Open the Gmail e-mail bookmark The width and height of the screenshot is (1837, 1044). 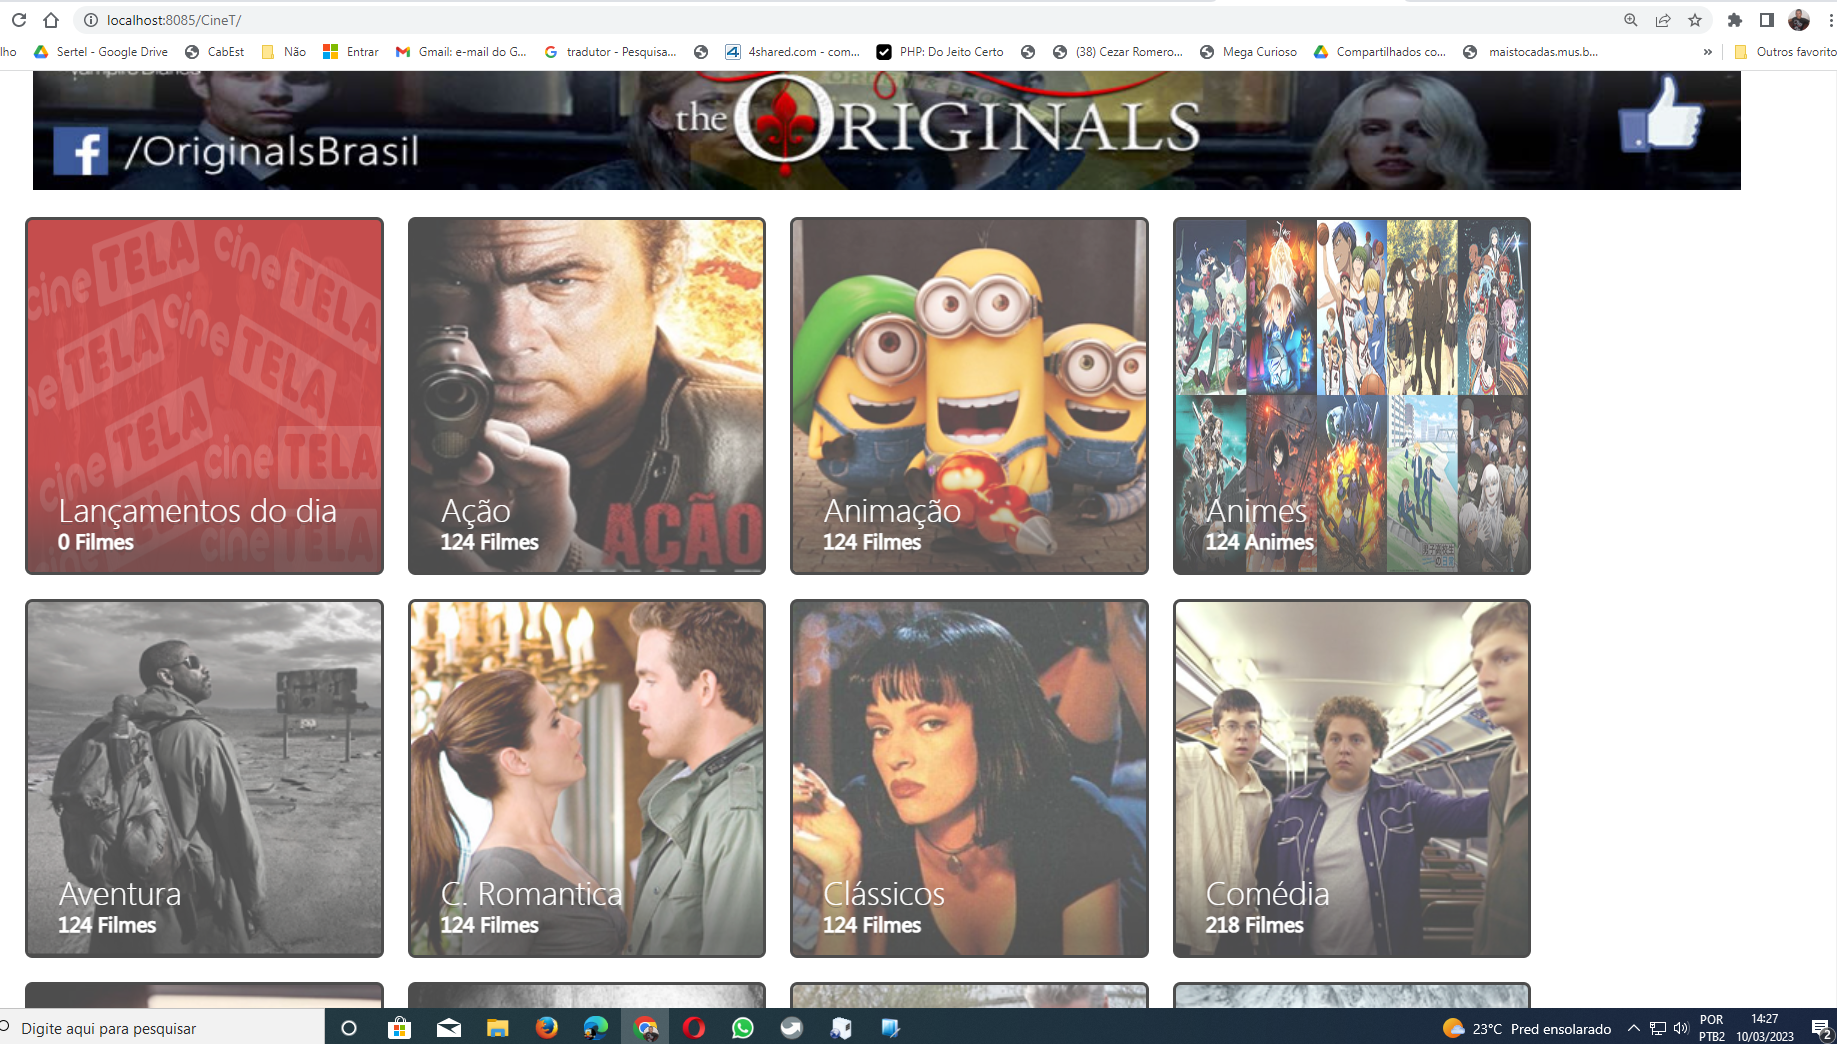[x=461, y=52]
